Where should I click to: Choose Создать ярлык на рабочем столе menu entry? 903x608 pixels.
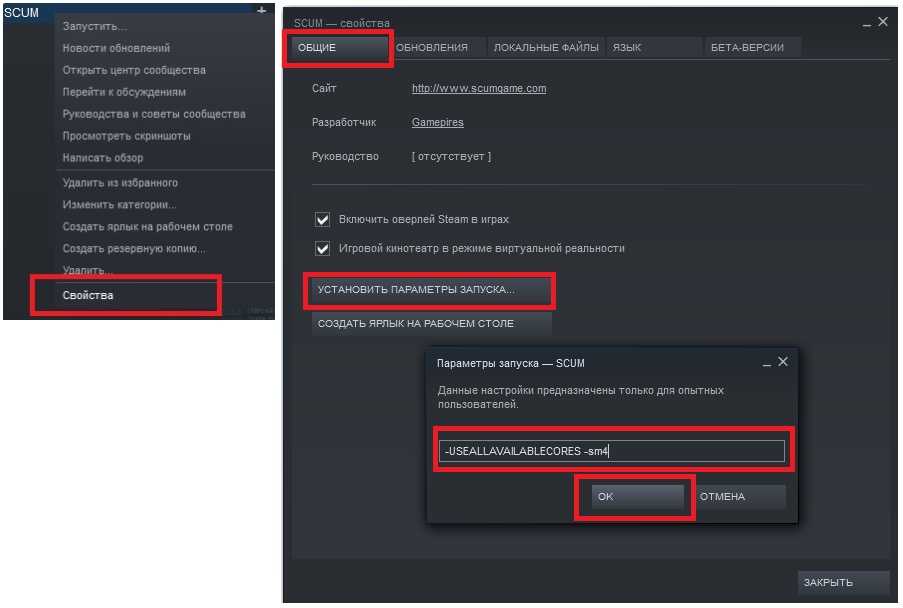pos(147,226)
